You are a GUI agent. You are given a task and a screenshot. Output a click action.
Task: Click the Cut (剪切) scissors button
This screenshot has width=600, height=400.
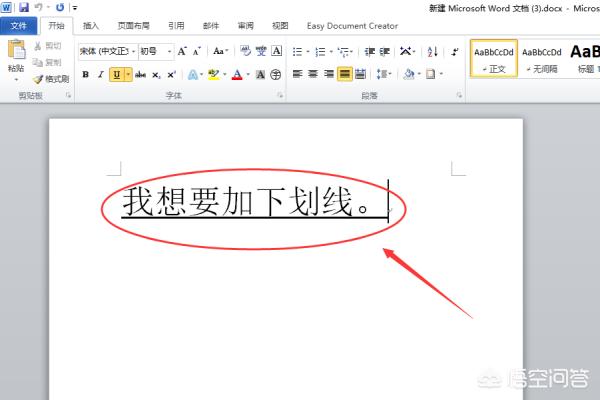click(47, 46)
